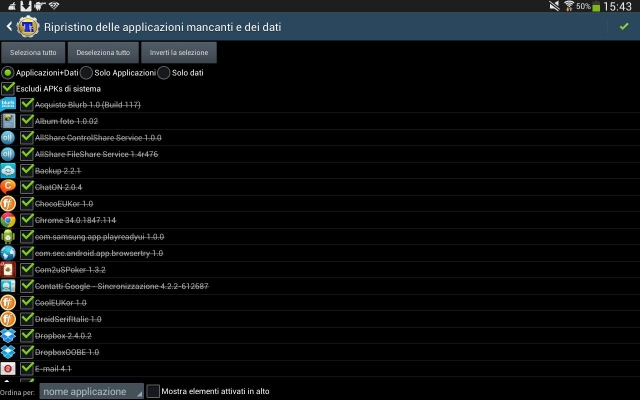Tap com.sec.android.app.browsertry 1.0 text

tap(99, 253)
